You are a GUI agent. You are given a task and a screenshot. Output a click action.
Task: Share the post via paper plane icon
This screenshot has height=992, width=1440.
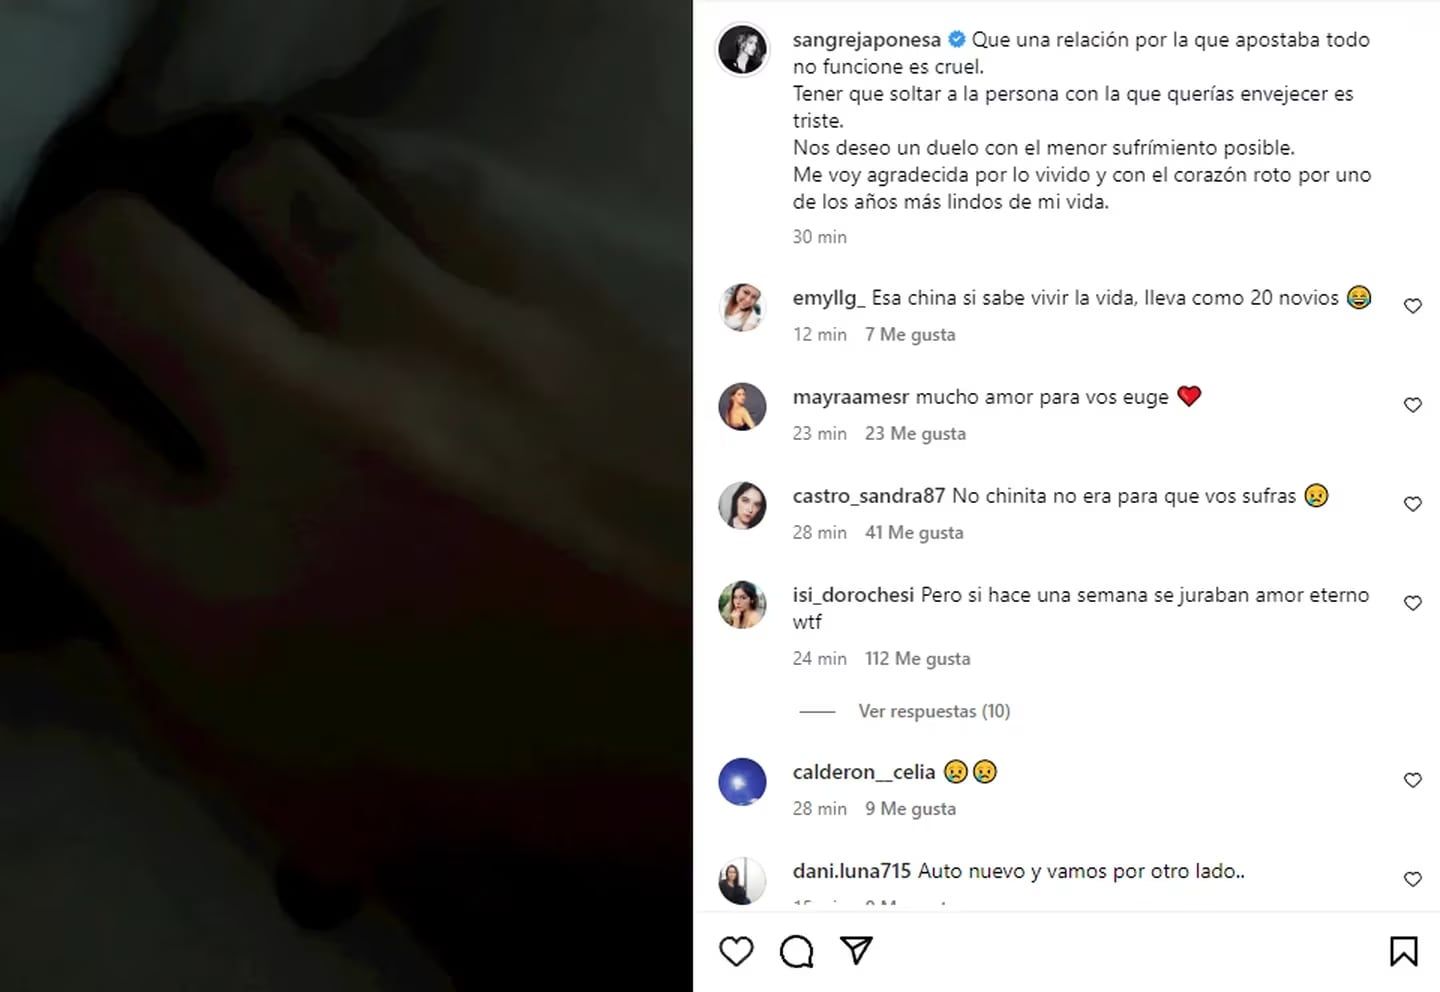(x=856, y=950)
